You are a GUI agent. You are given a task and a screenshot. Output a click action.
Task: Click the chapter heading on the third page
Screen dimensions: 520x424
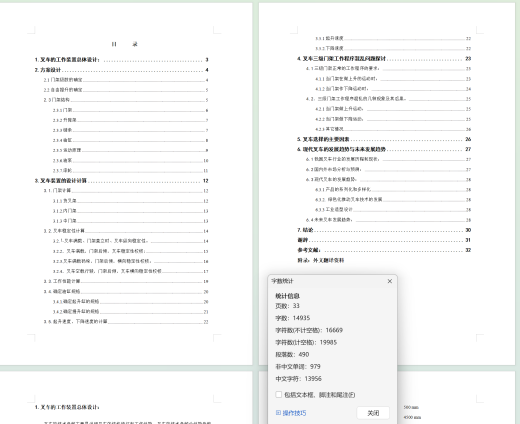tap(67, 407)
